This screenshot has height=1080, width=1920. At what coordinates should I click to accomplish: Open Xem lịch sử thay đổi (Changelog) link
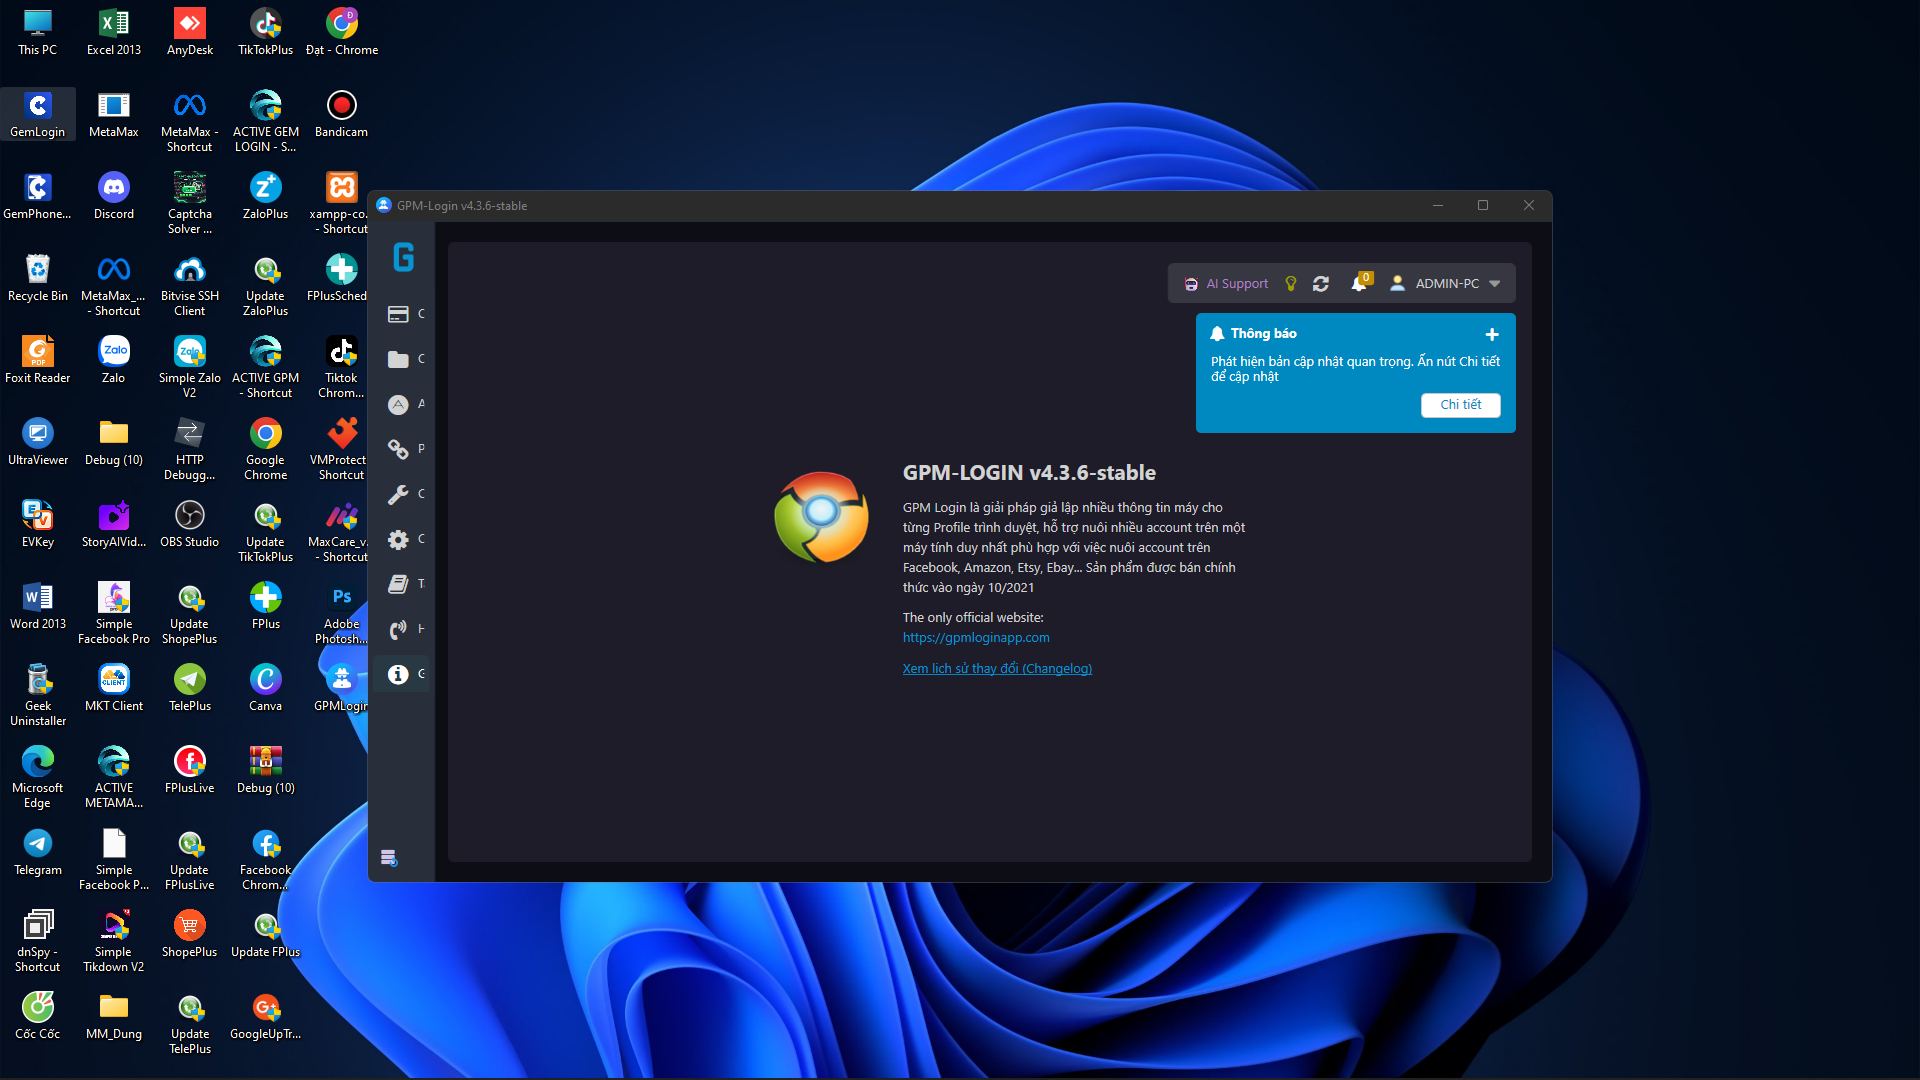997,669
